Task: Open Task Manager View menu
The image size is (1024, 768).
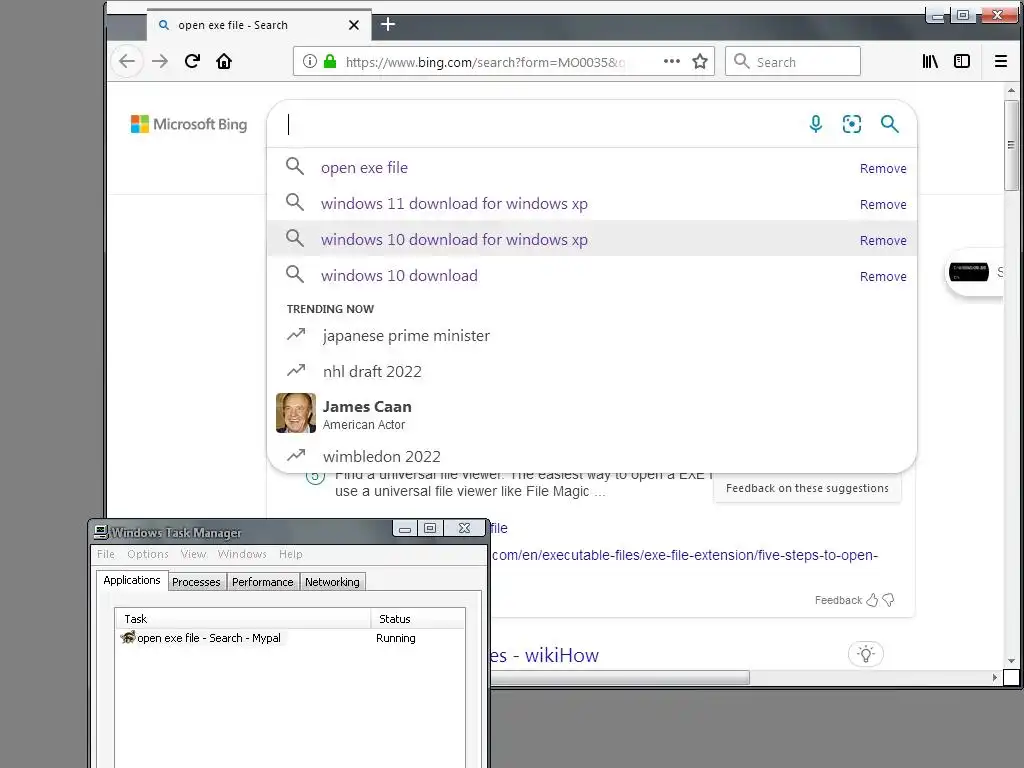Action: click(x=193, y=554)
